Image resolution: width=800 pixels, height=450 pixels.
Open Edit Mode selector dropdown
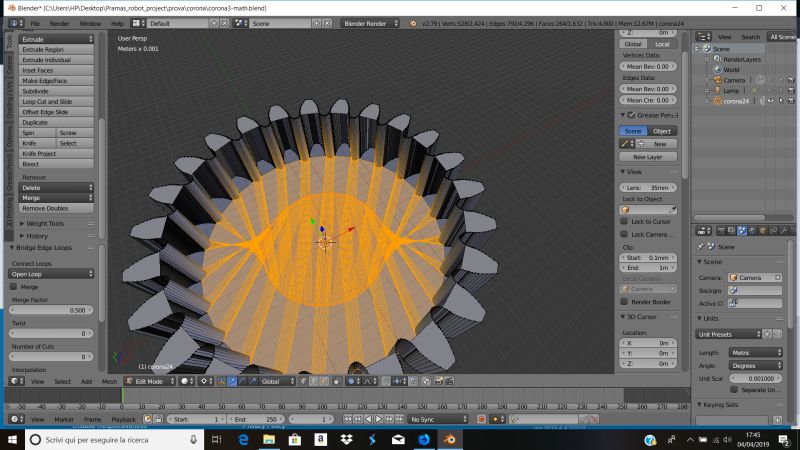click(x=151, y=381)
